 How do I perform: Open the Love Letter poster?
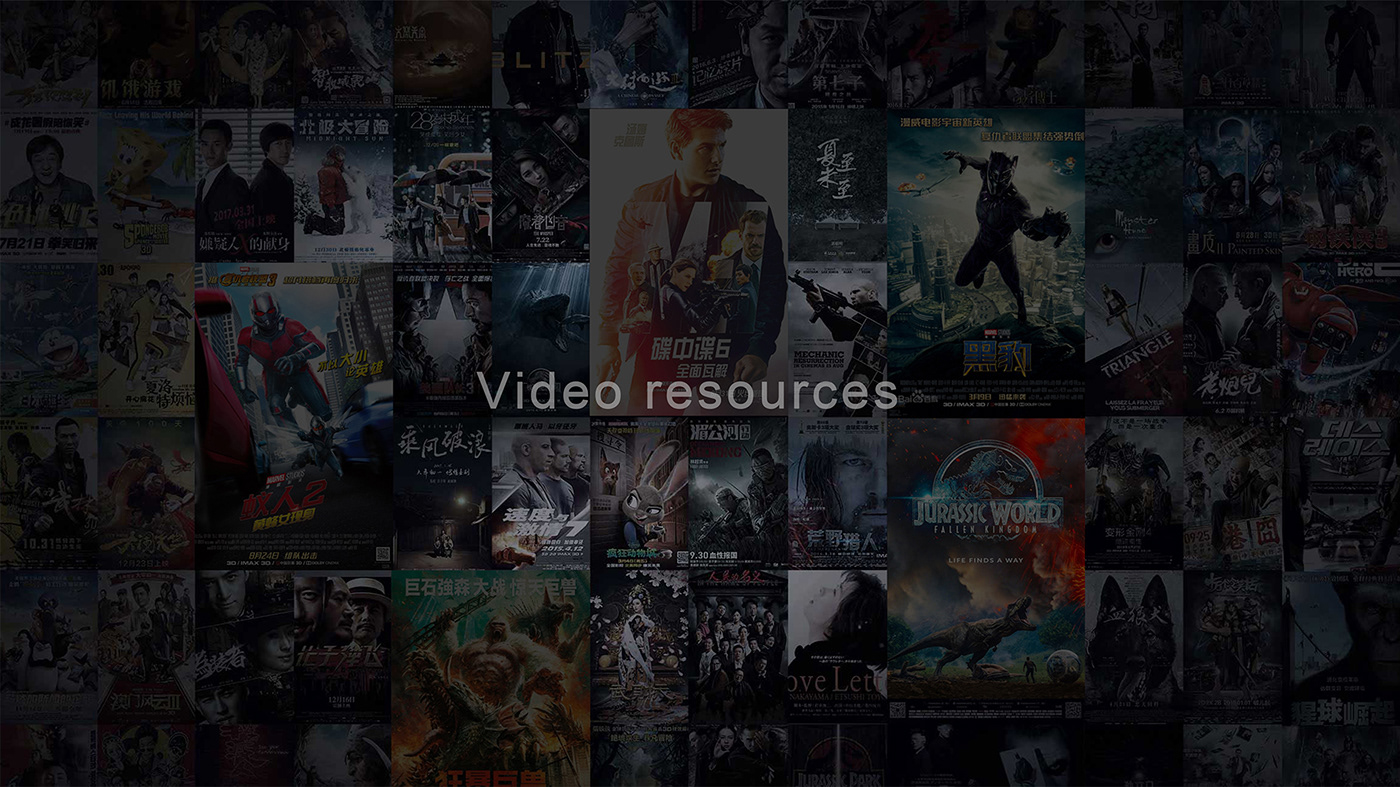point(836,645)
